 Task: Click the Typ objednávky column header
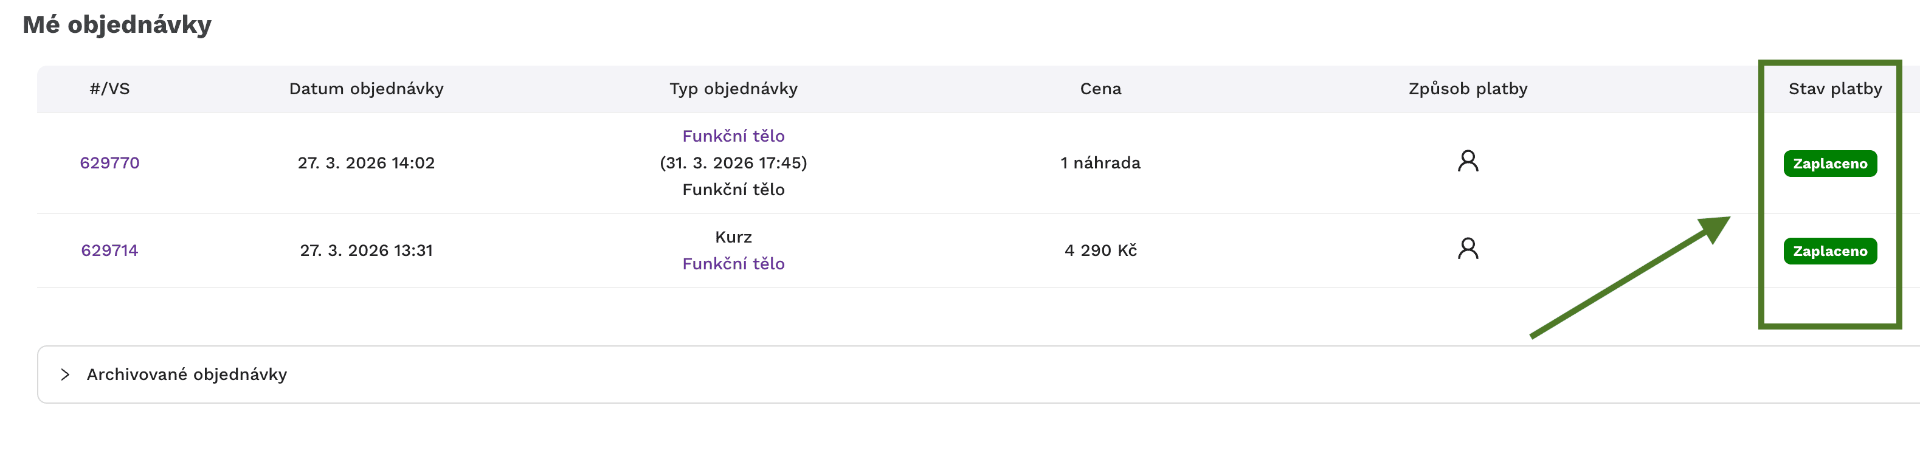pyautogui.click(x=733, y=89)
